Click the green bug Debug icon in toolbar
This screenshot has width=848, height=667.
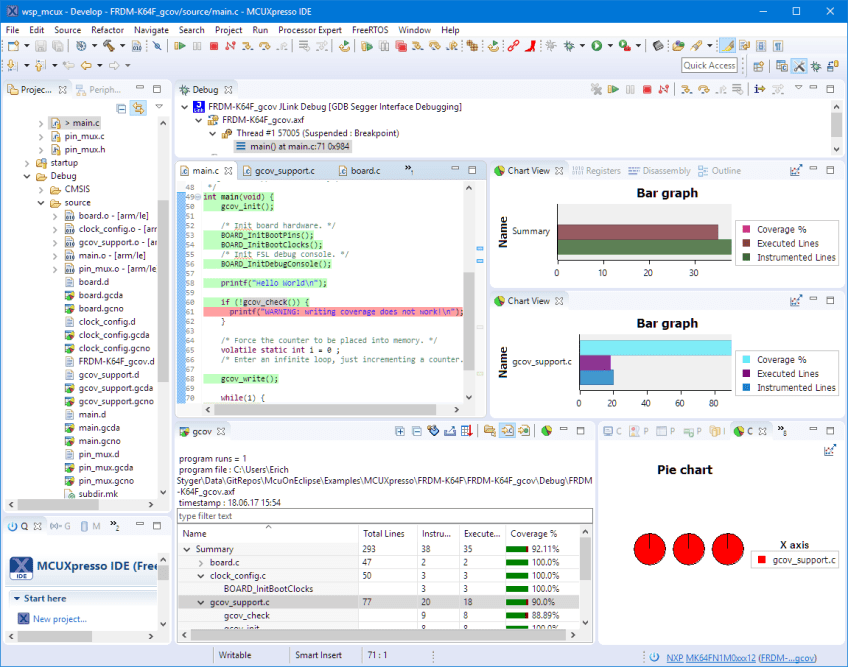[569, 46]
